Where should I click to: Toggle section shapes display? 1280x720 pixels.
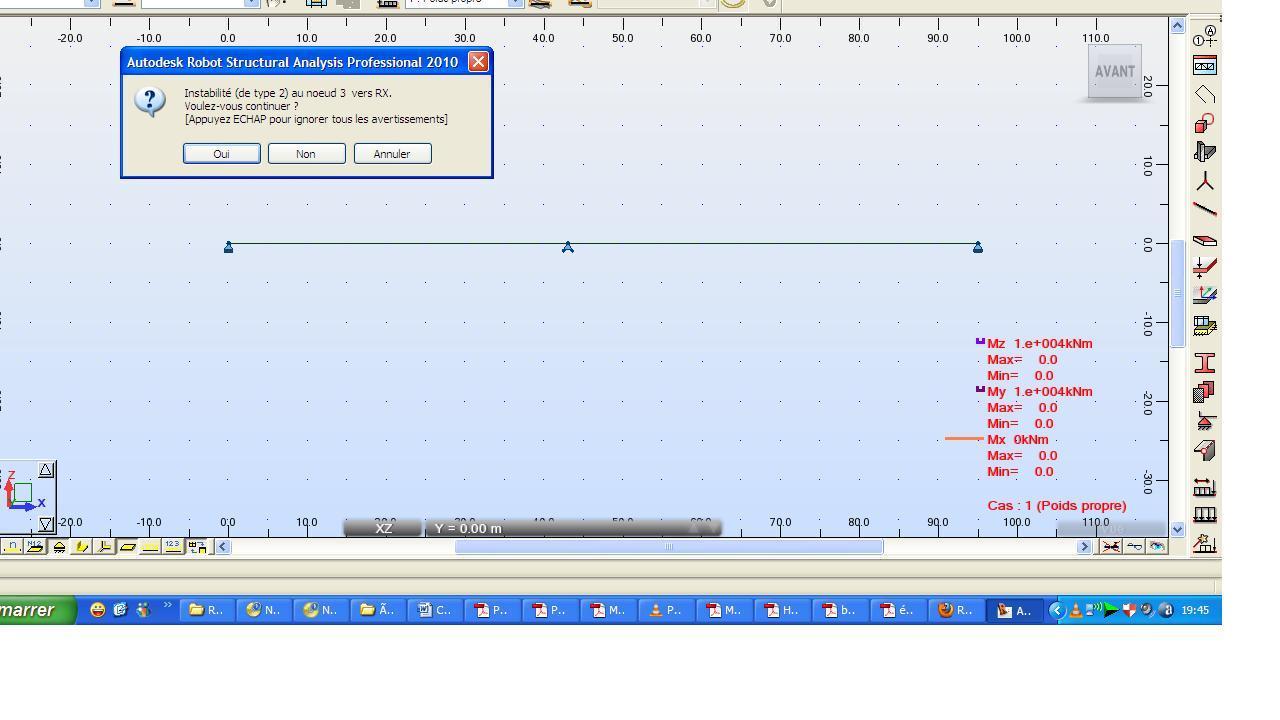[81, 546]
